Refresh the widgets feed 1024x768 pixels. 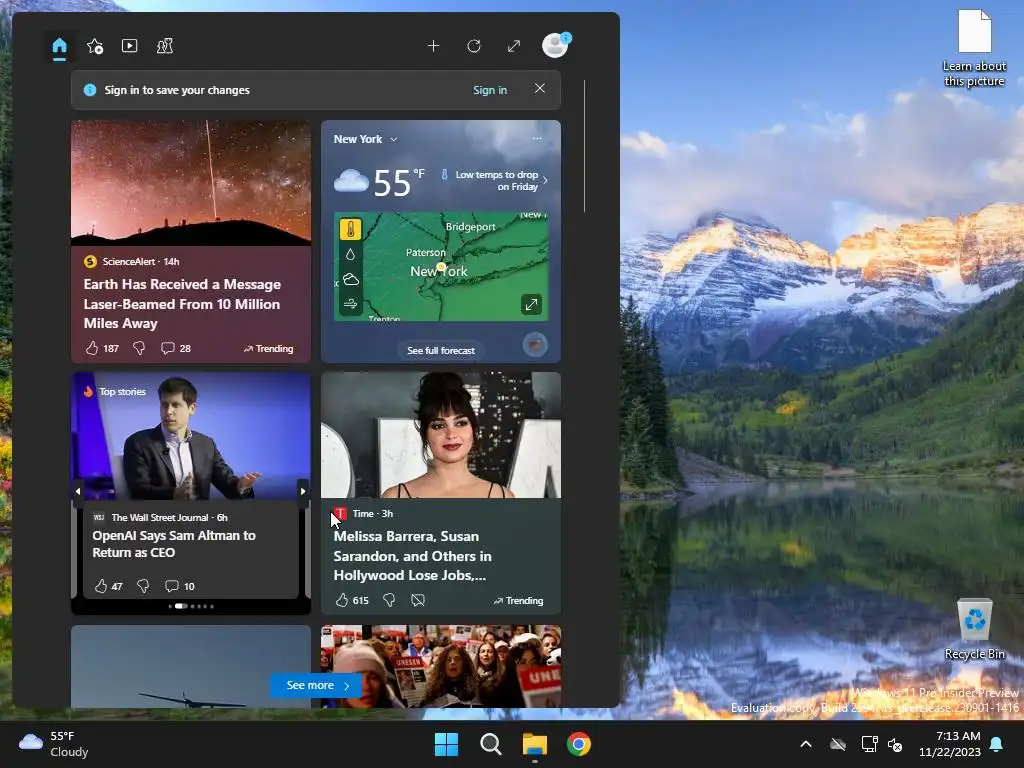[474, 46]
